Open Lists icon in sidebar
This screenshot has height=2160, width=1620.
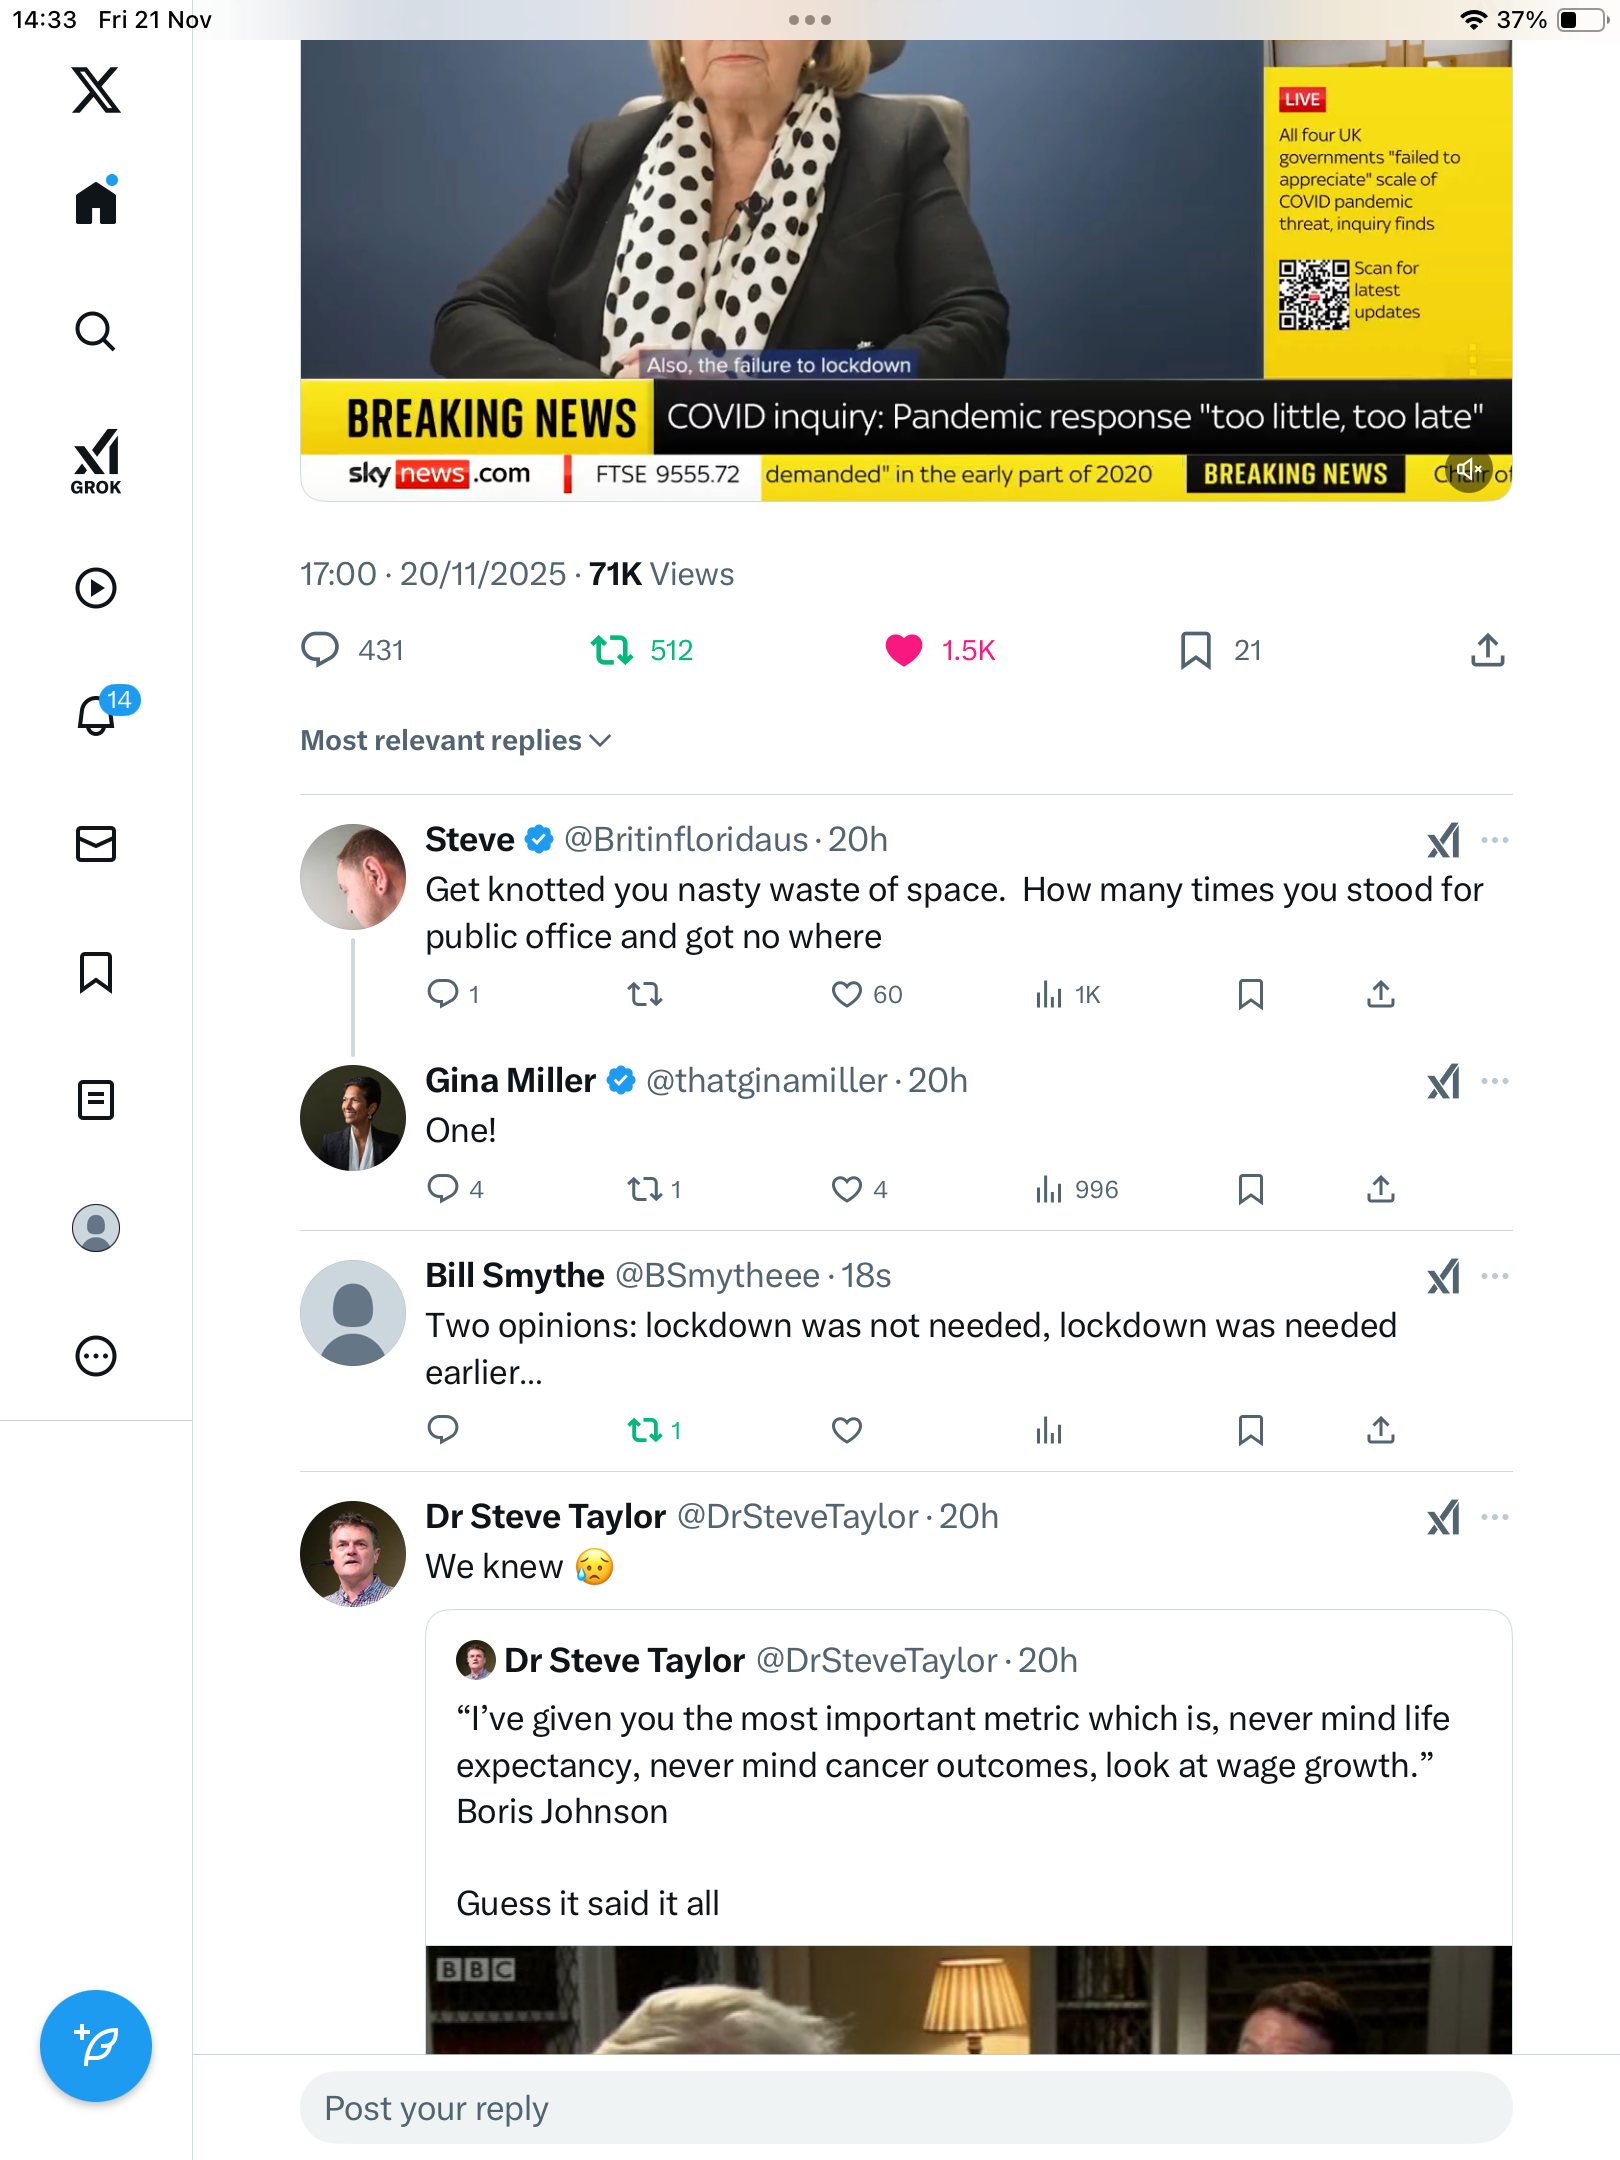[96, 1100]
